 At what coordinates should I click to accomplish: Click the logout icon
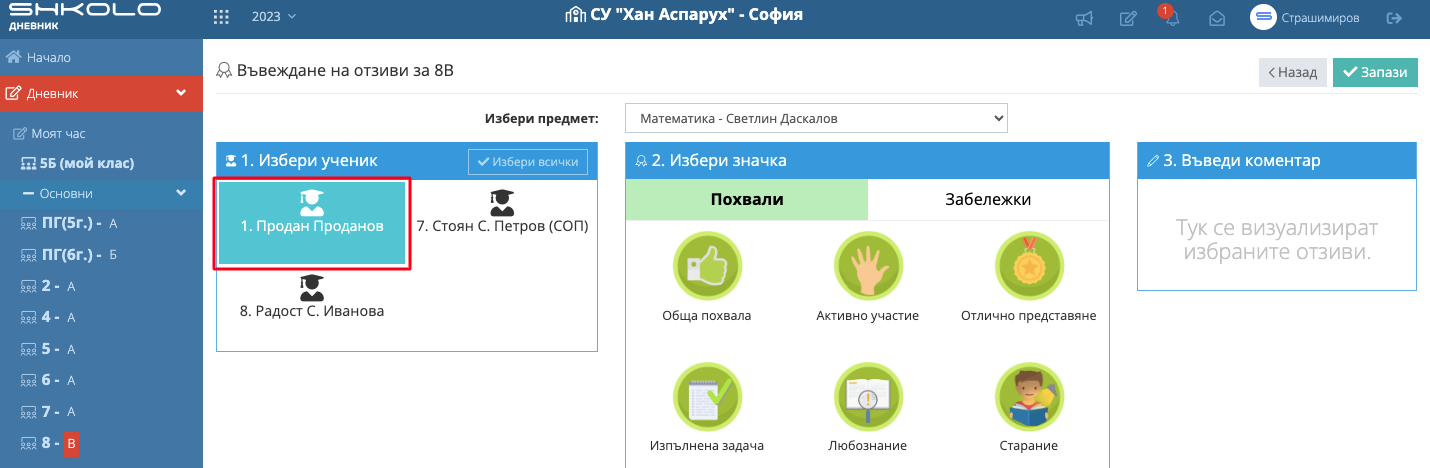[1394, 18]
